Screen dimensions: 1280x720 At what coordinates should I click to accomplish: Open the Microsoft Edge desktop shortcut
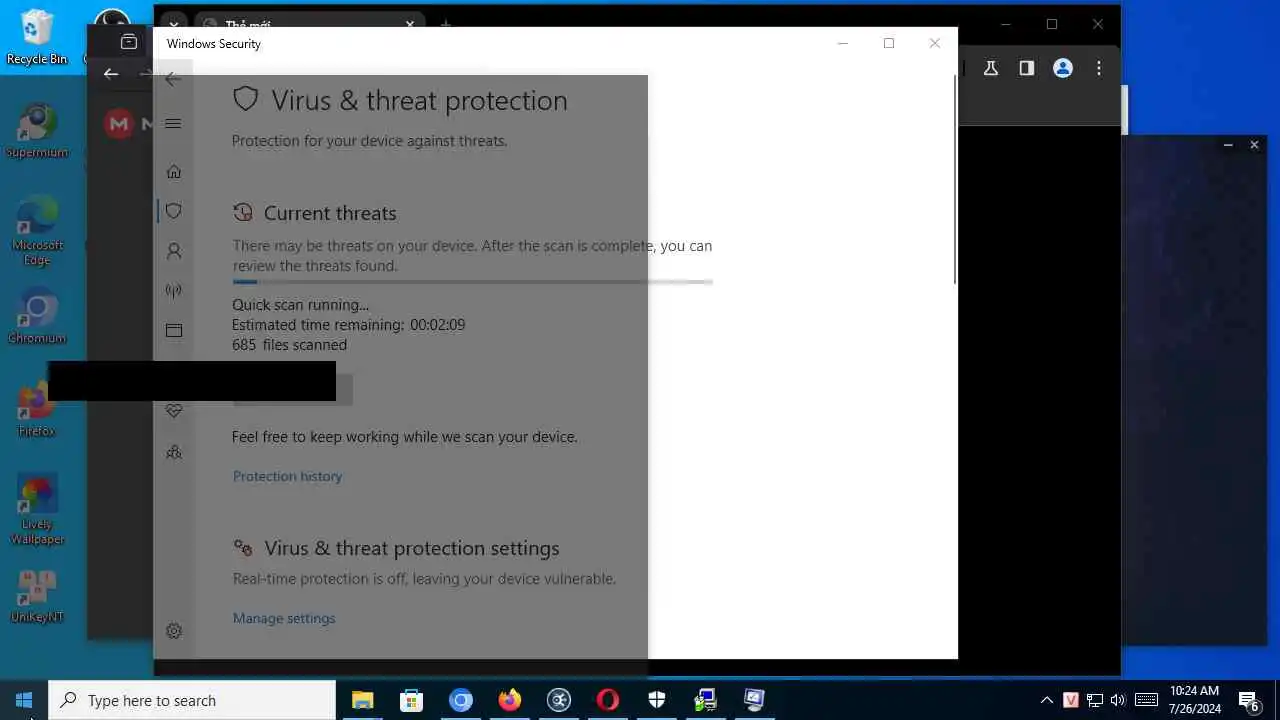tap(37, 230)
